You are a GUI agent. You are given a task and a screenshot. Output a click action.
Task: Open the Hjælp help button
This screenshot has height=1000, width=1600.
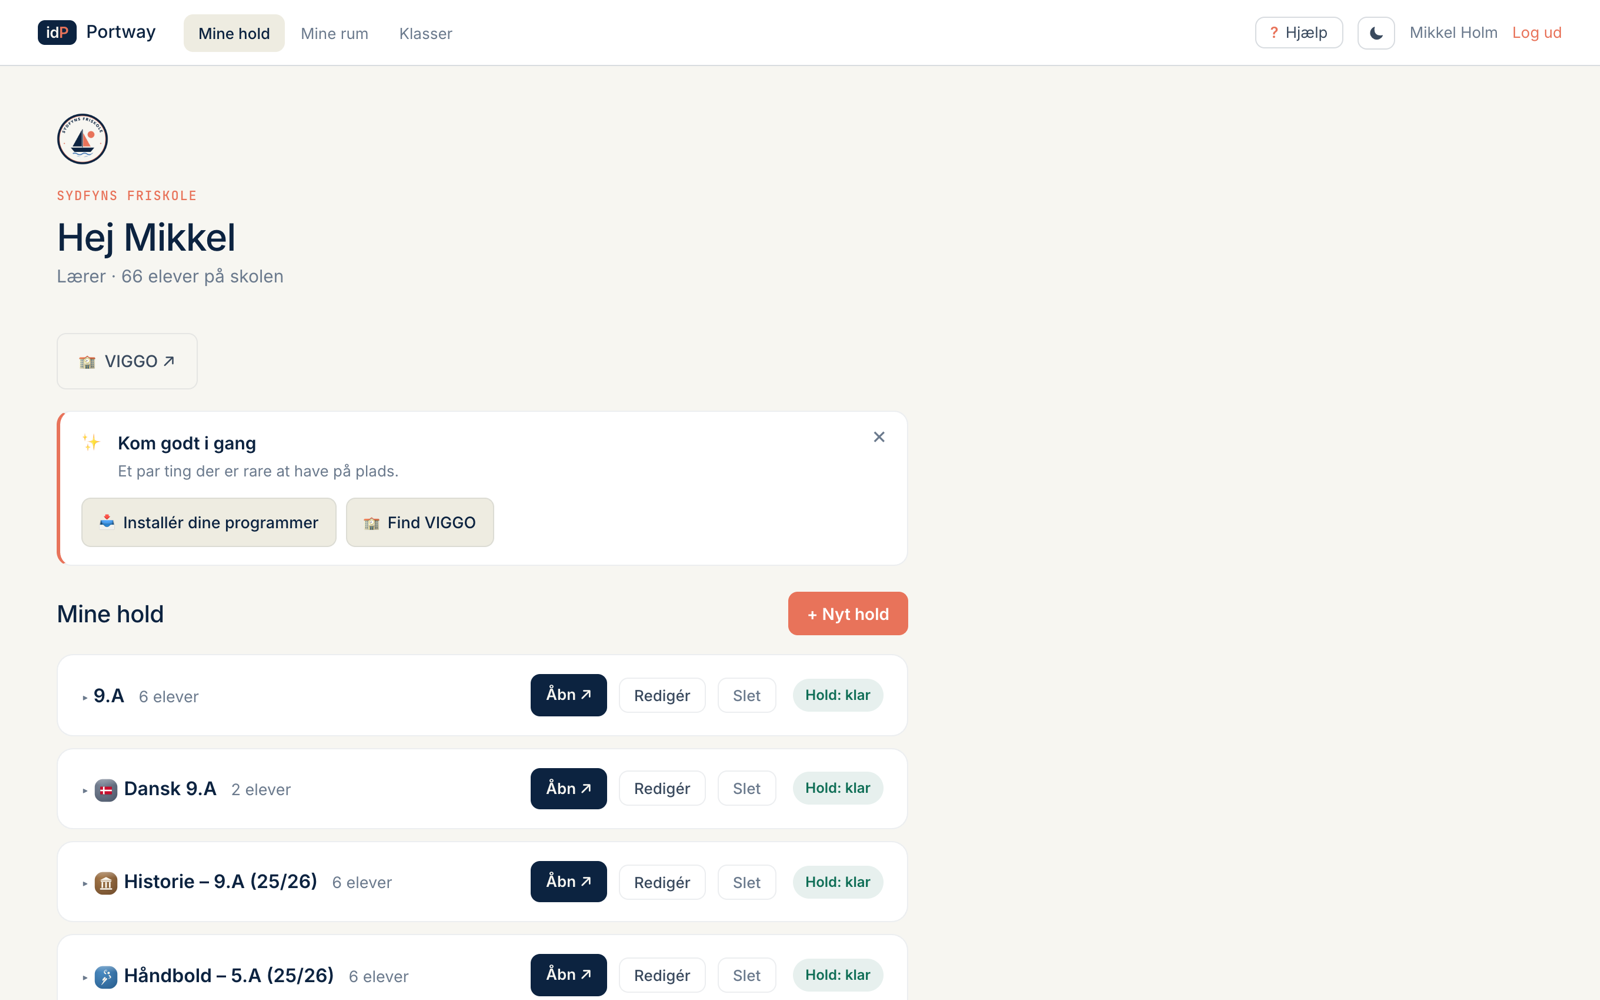click(1299, 33)
